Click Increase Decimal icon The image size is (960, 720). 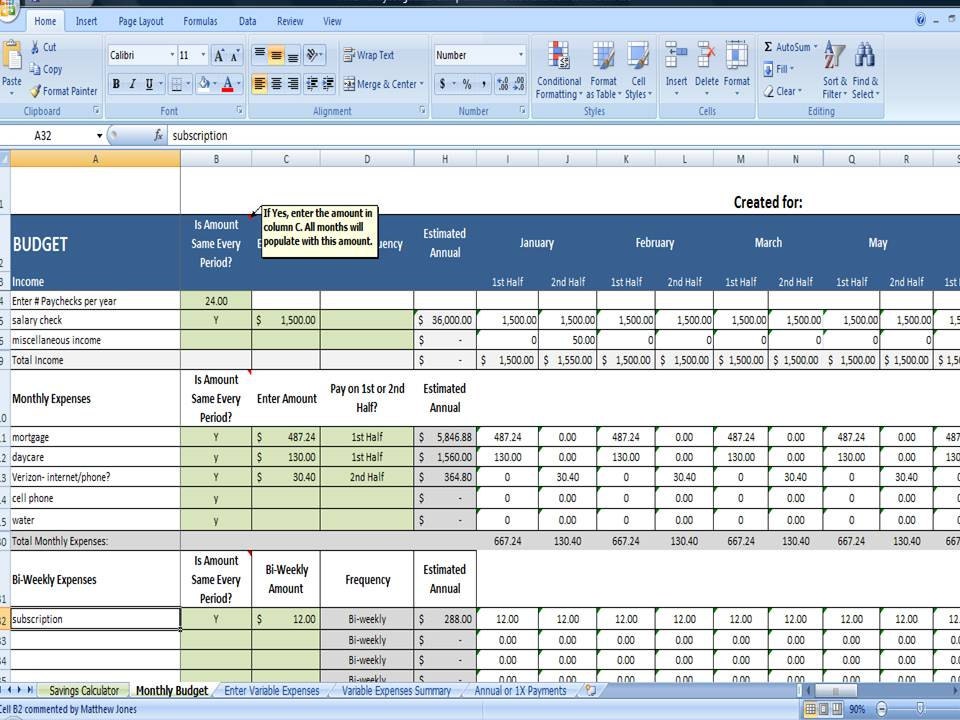pos(502,84)
